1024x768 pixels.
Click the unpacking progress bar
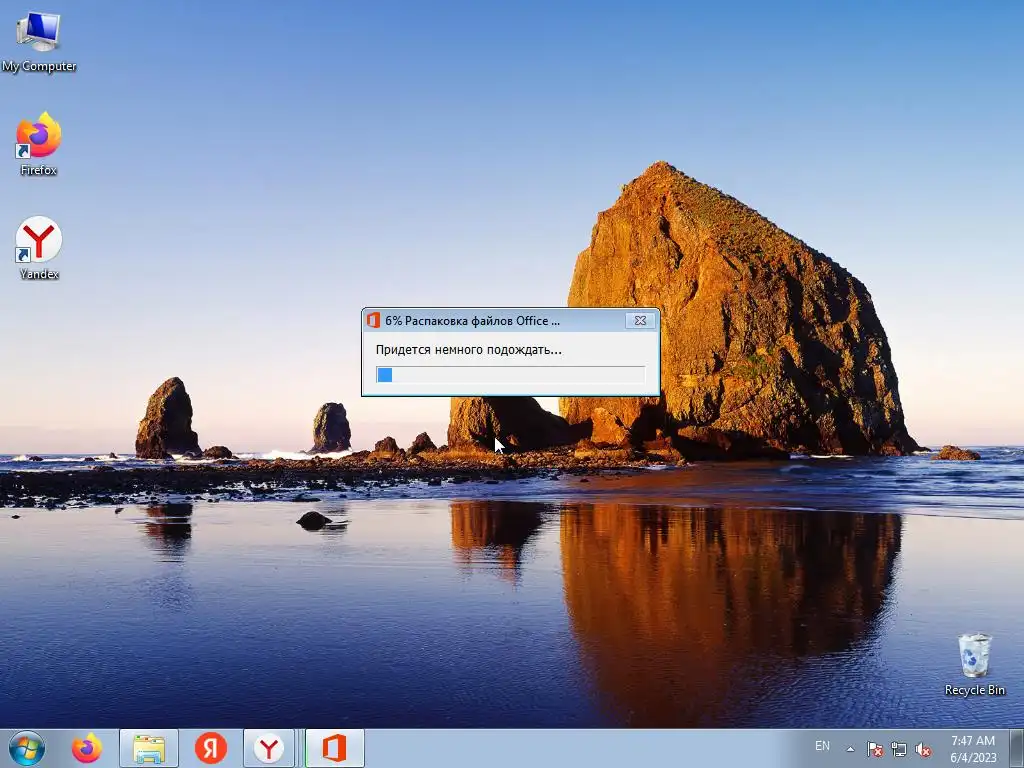[x=511, y=374]
